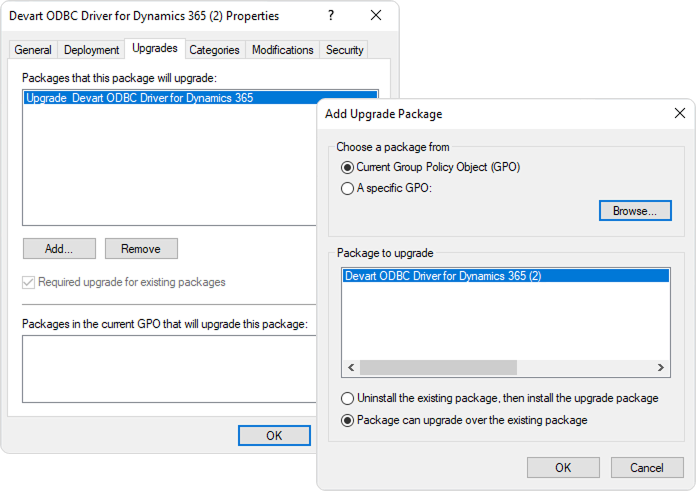Click the Remove button

(141, 248)
